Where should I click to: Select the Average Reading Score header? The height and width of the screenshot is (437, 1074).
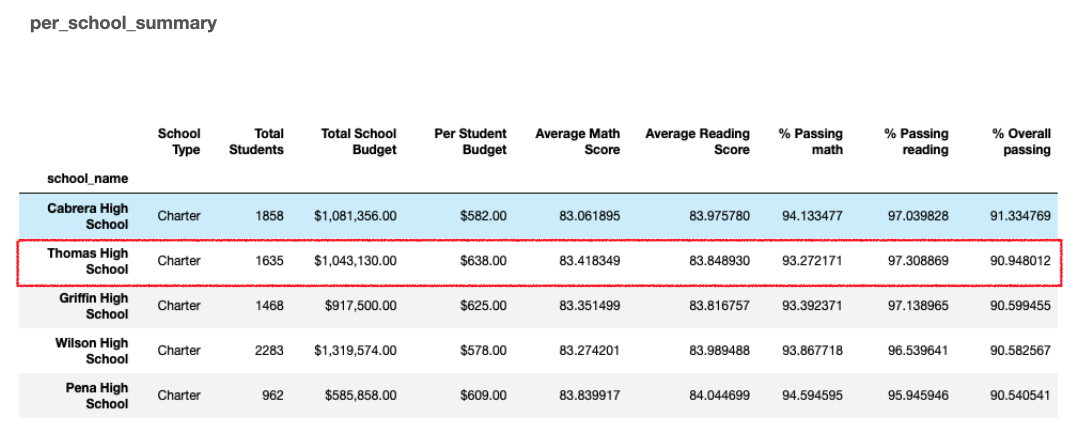click(697, 142)
